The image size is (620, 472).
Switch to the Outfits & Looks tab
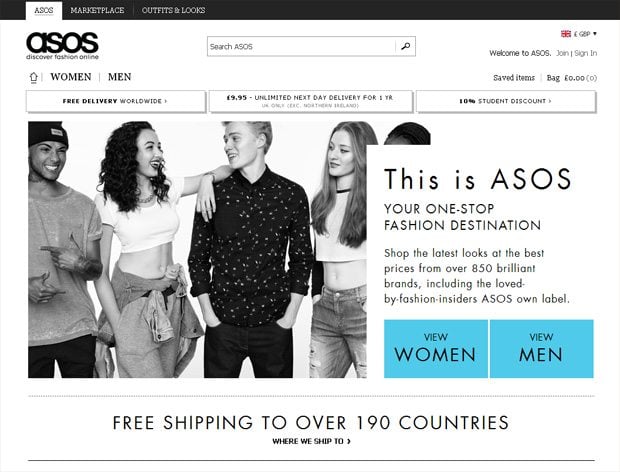coord(173,10)
